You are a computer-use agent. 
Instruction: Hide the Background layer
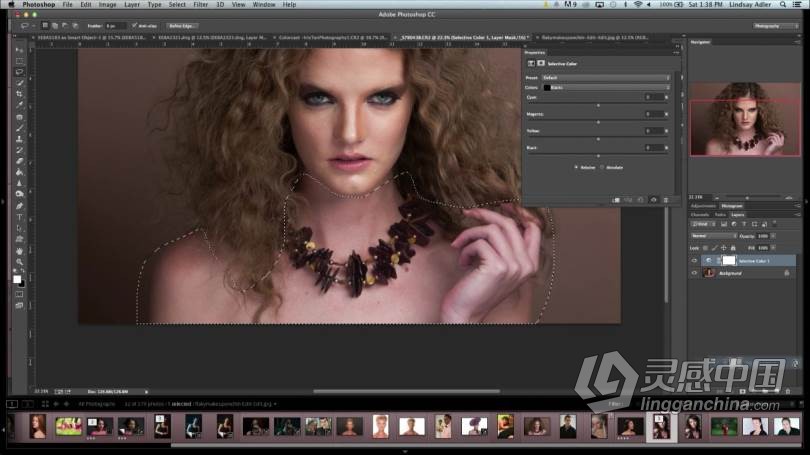coord(694,273)
